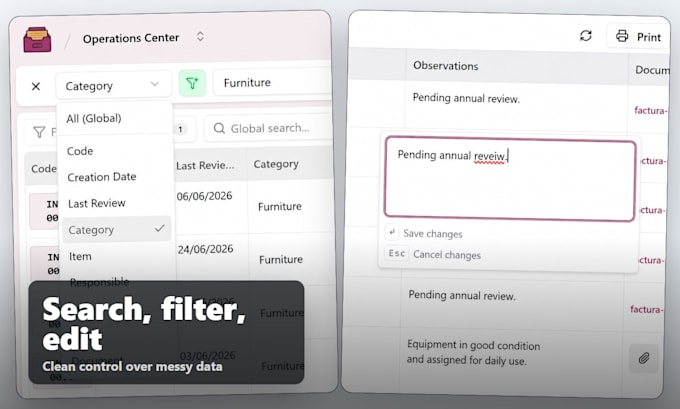Screen dimensions: 680x409
Task: Click the green add-filter funnel icon
Action: click(192, 83)
